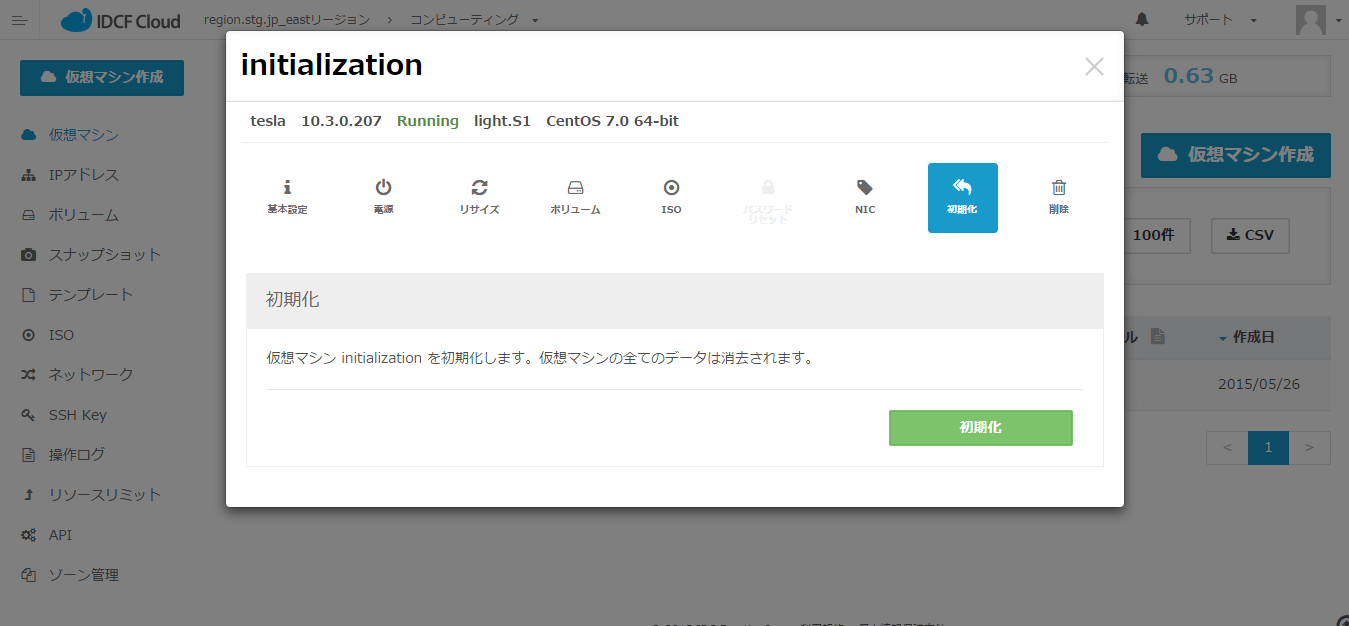
Task: Click the CSV download button
Action: pos(1250,235)
